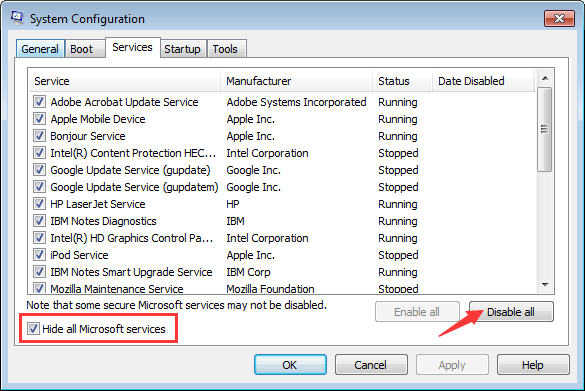This screenshot has height=391, width=585.
Task: Sort by the Service column header
Action: point(125,81)
